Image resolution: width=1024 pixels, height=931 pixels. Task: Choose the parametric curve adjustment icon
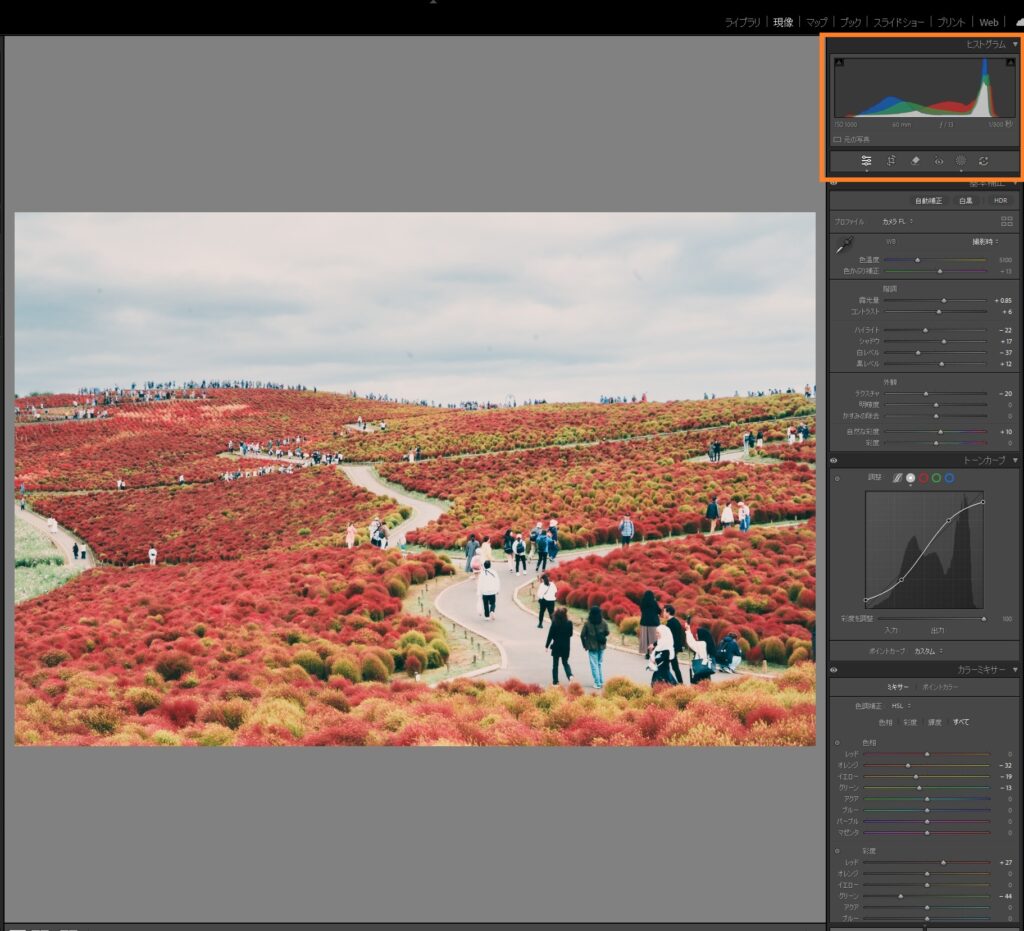tap(897, 478)
